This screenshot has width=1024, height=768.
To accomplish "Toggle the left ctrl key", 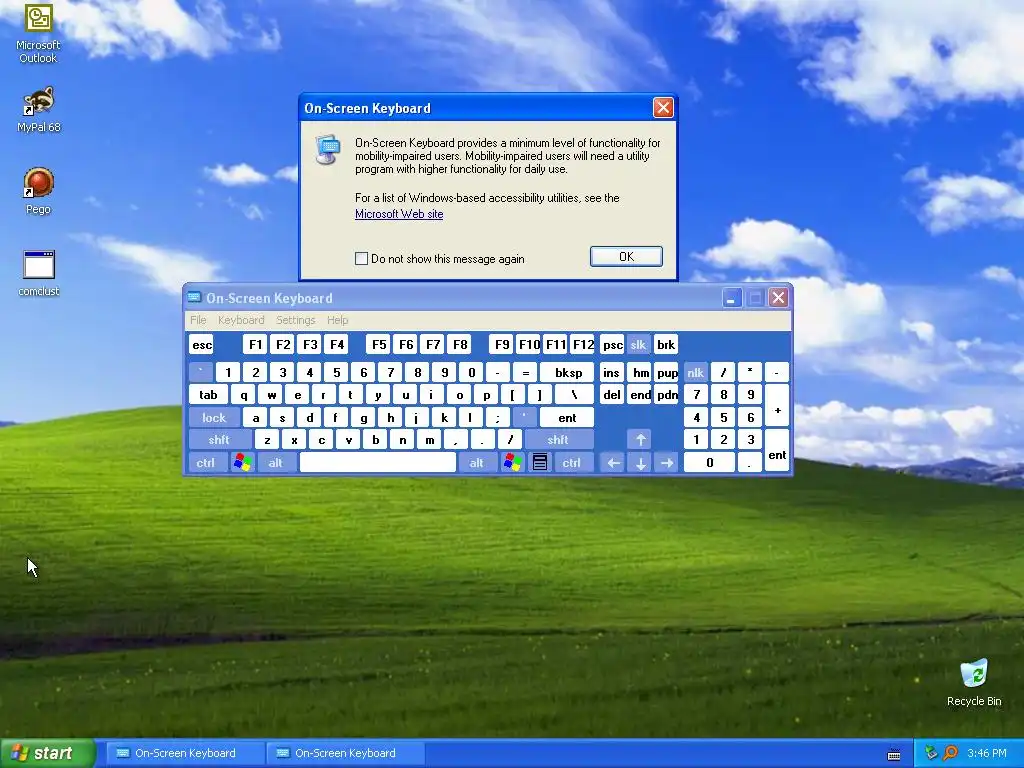I will point(206,462).
